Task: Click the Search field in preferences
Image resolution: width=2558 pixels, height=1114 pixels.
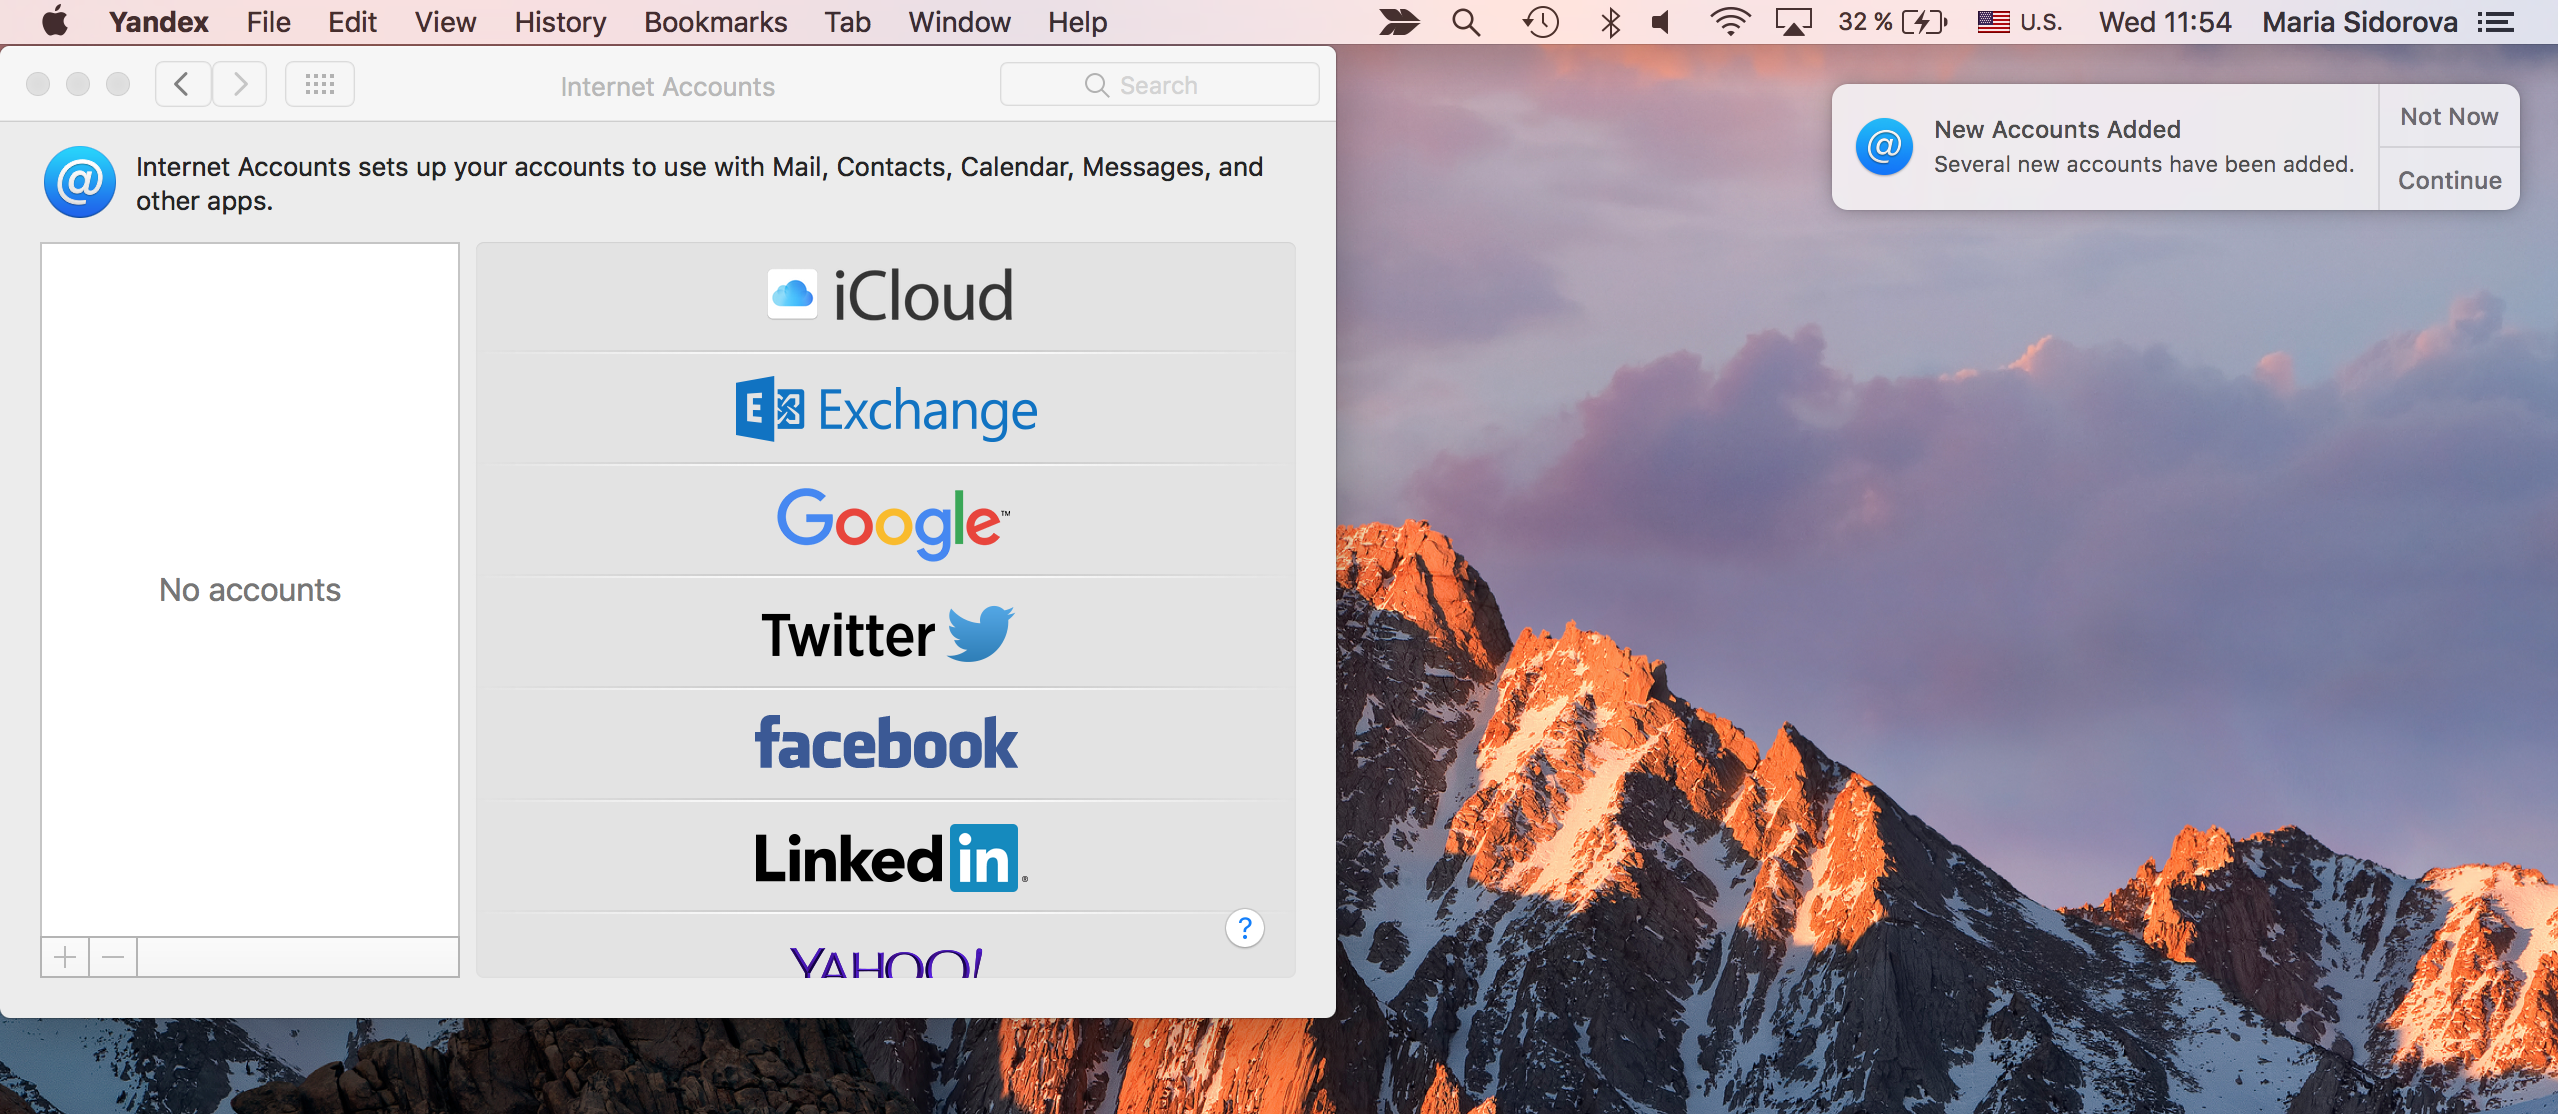Action: tap(1159, 85)
